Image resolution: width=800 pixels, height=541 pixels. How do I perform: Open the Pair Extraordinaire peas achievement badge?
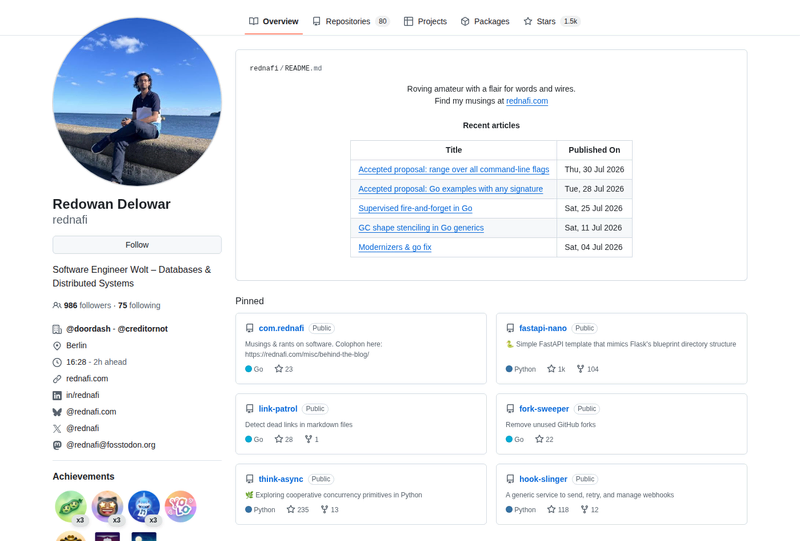[x=70, y=507]
